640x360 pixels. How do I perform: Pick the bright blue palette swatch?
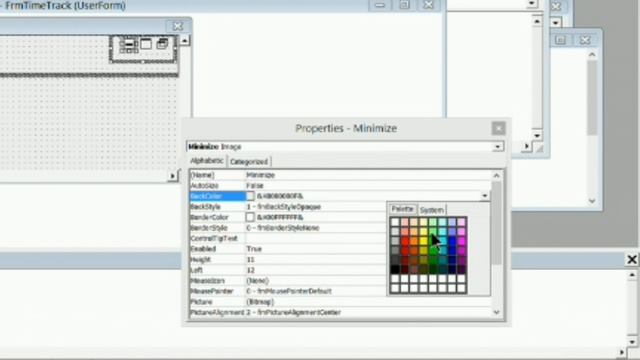coord(452,241)
